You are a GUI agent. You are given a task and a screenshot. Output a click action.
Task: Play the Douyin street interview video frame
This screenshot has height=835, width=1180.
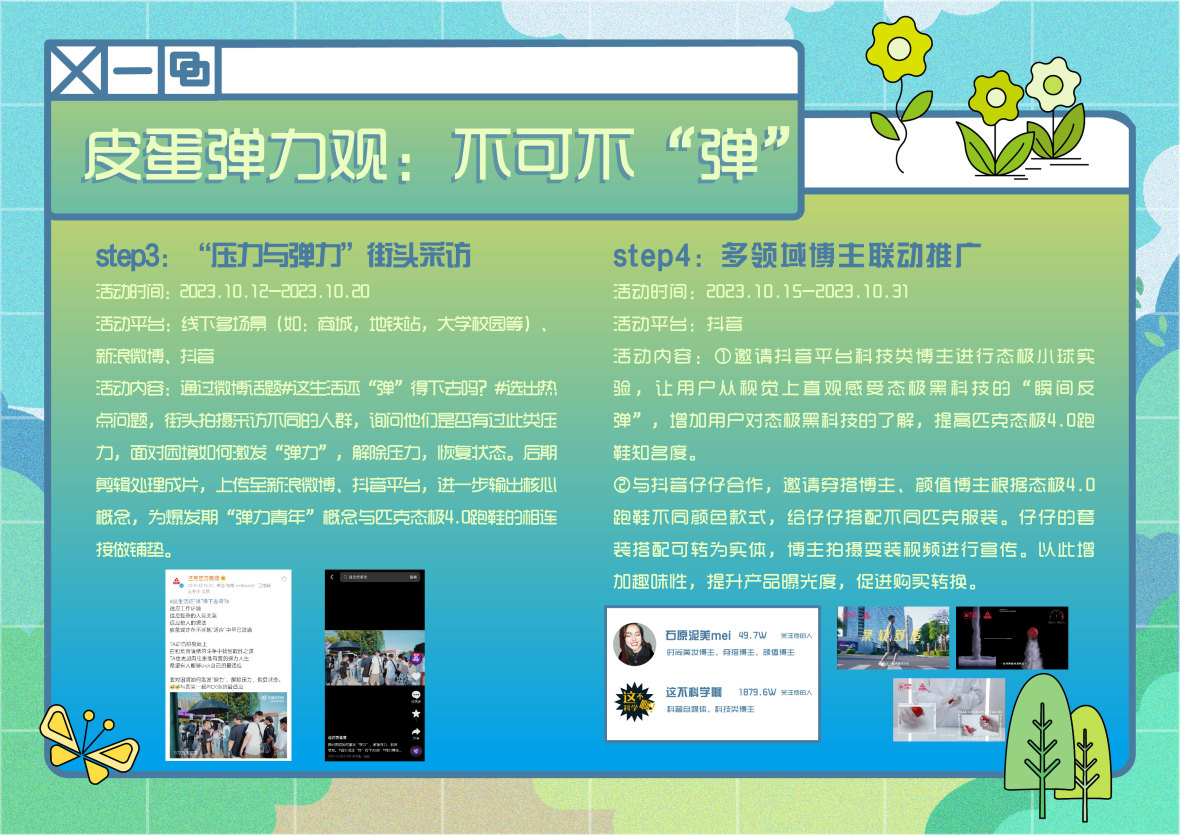coord(375,658)
